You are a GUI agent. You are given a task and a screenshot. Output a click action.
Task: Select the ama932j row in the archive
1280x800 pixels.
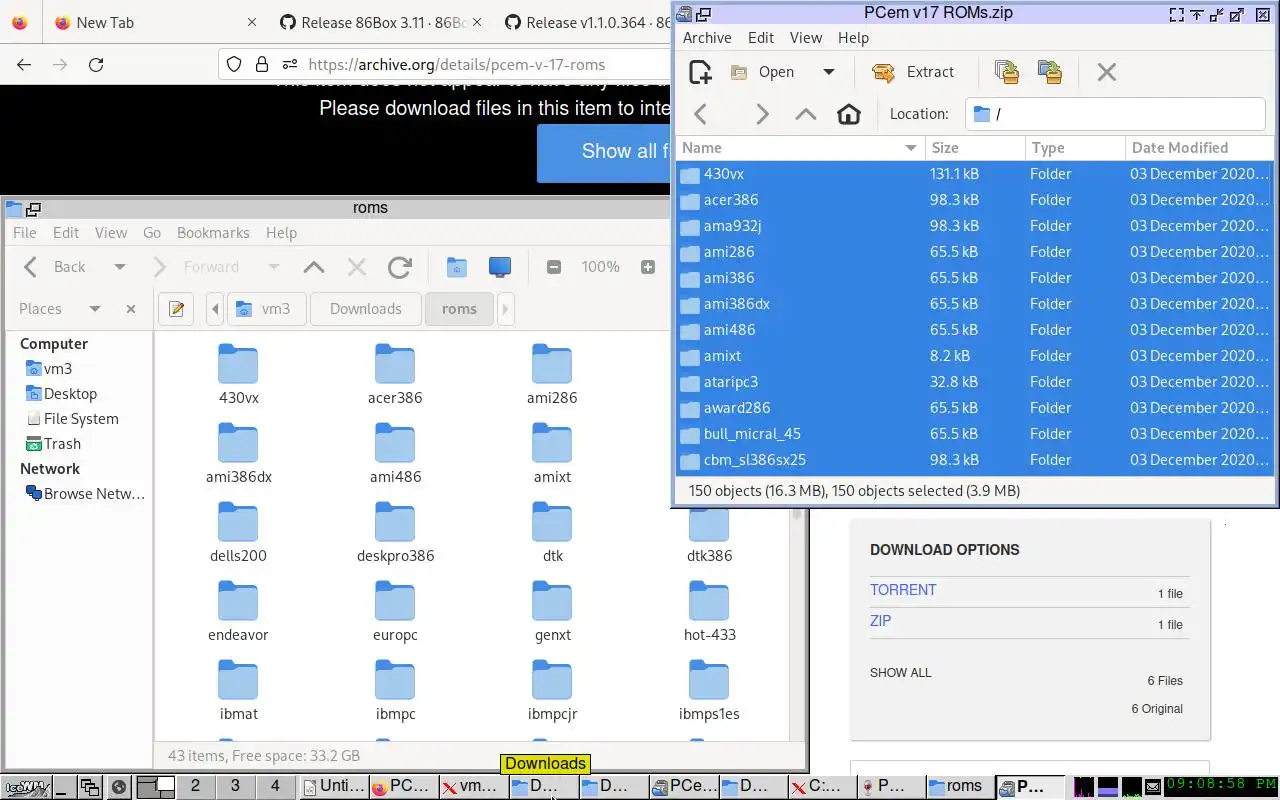974,226
